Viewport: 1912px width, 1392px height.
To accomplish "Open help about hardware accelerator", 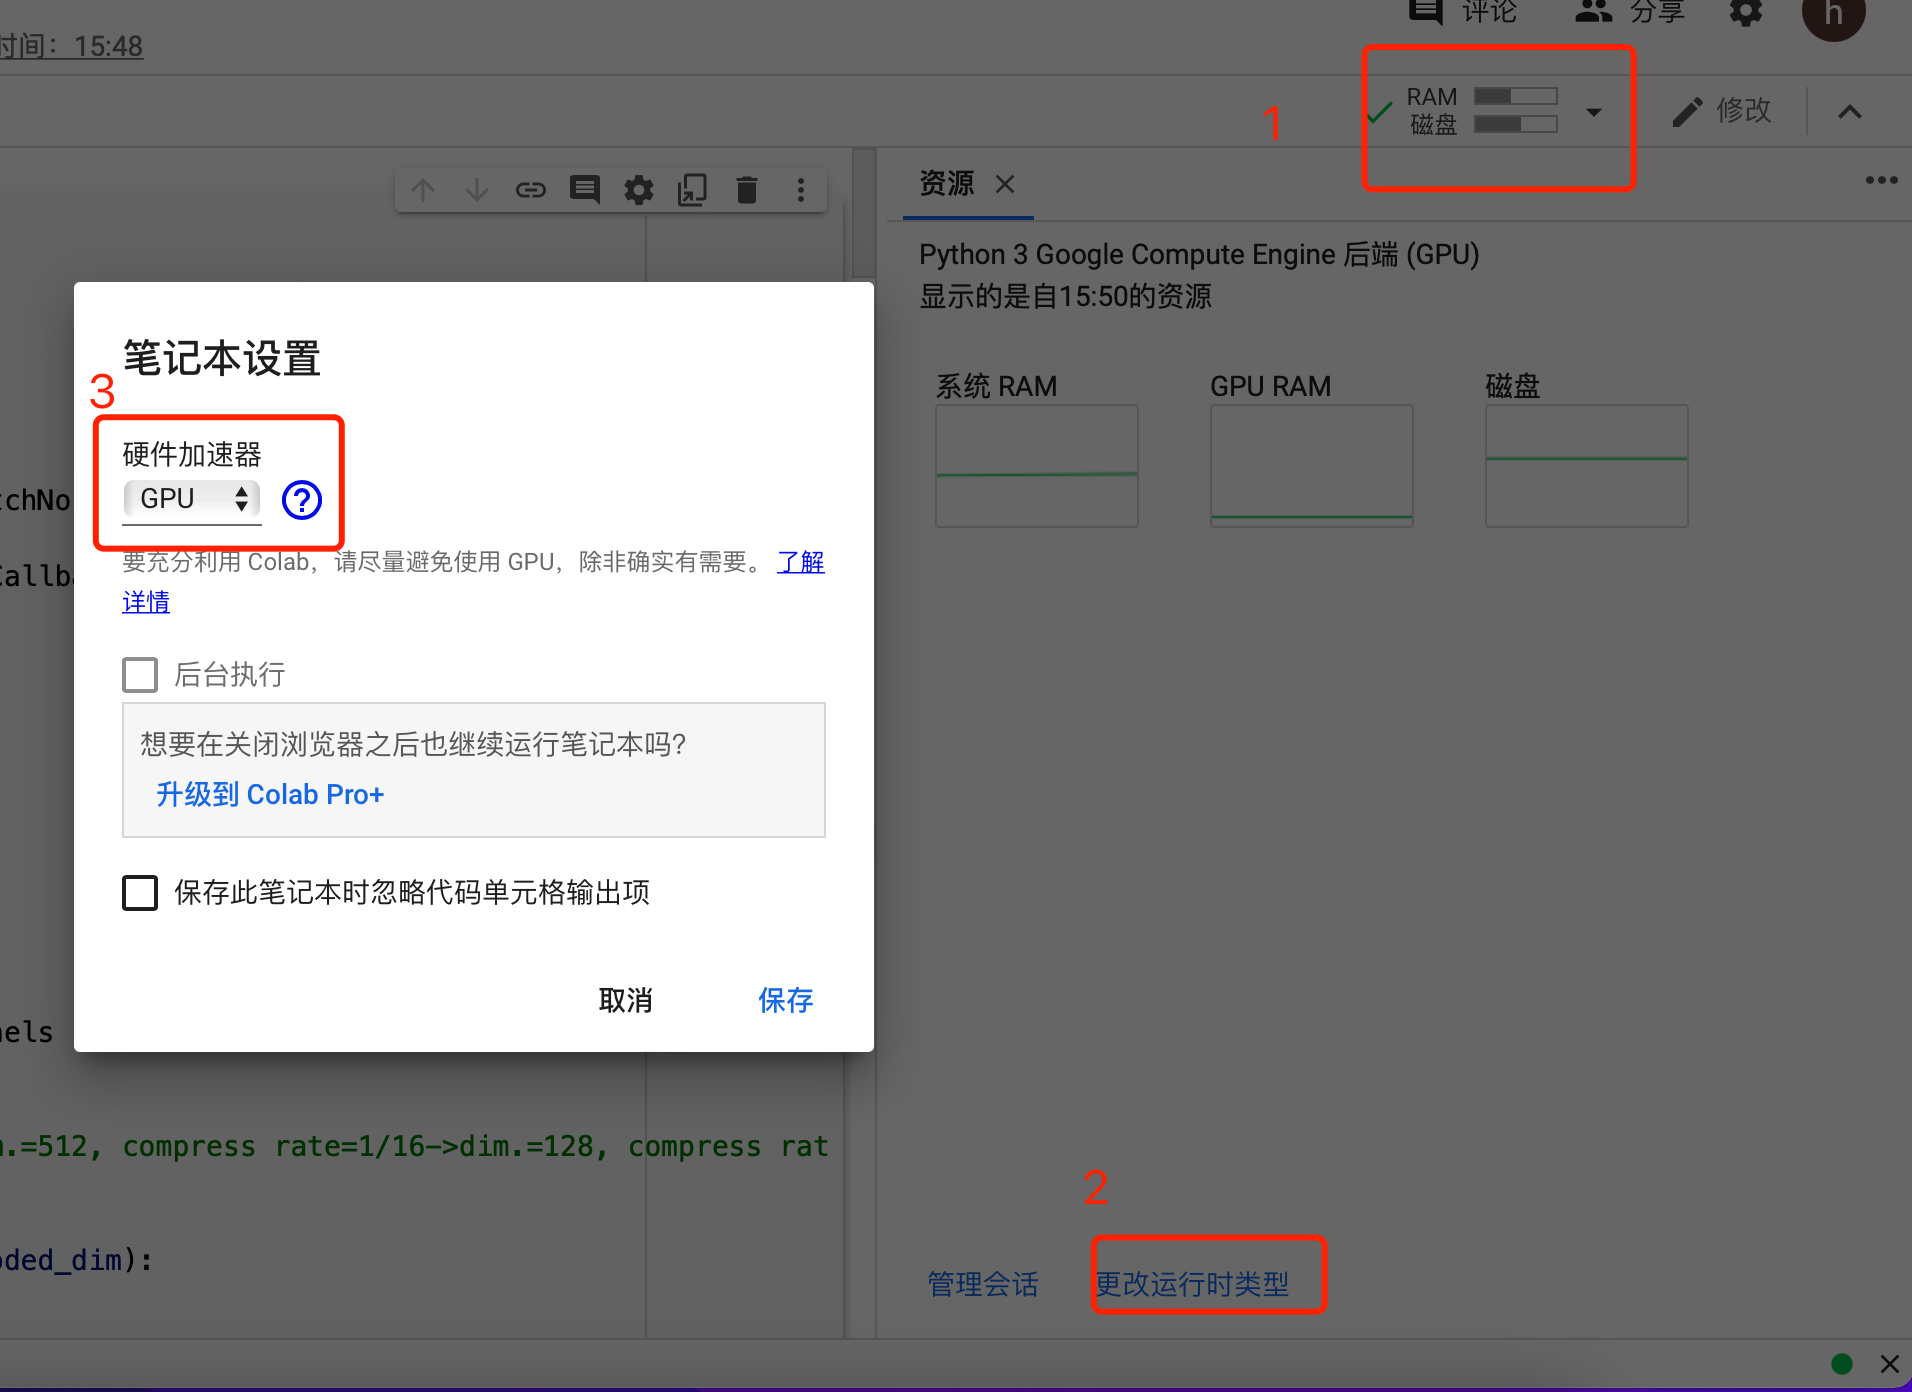I will point(301,499).
